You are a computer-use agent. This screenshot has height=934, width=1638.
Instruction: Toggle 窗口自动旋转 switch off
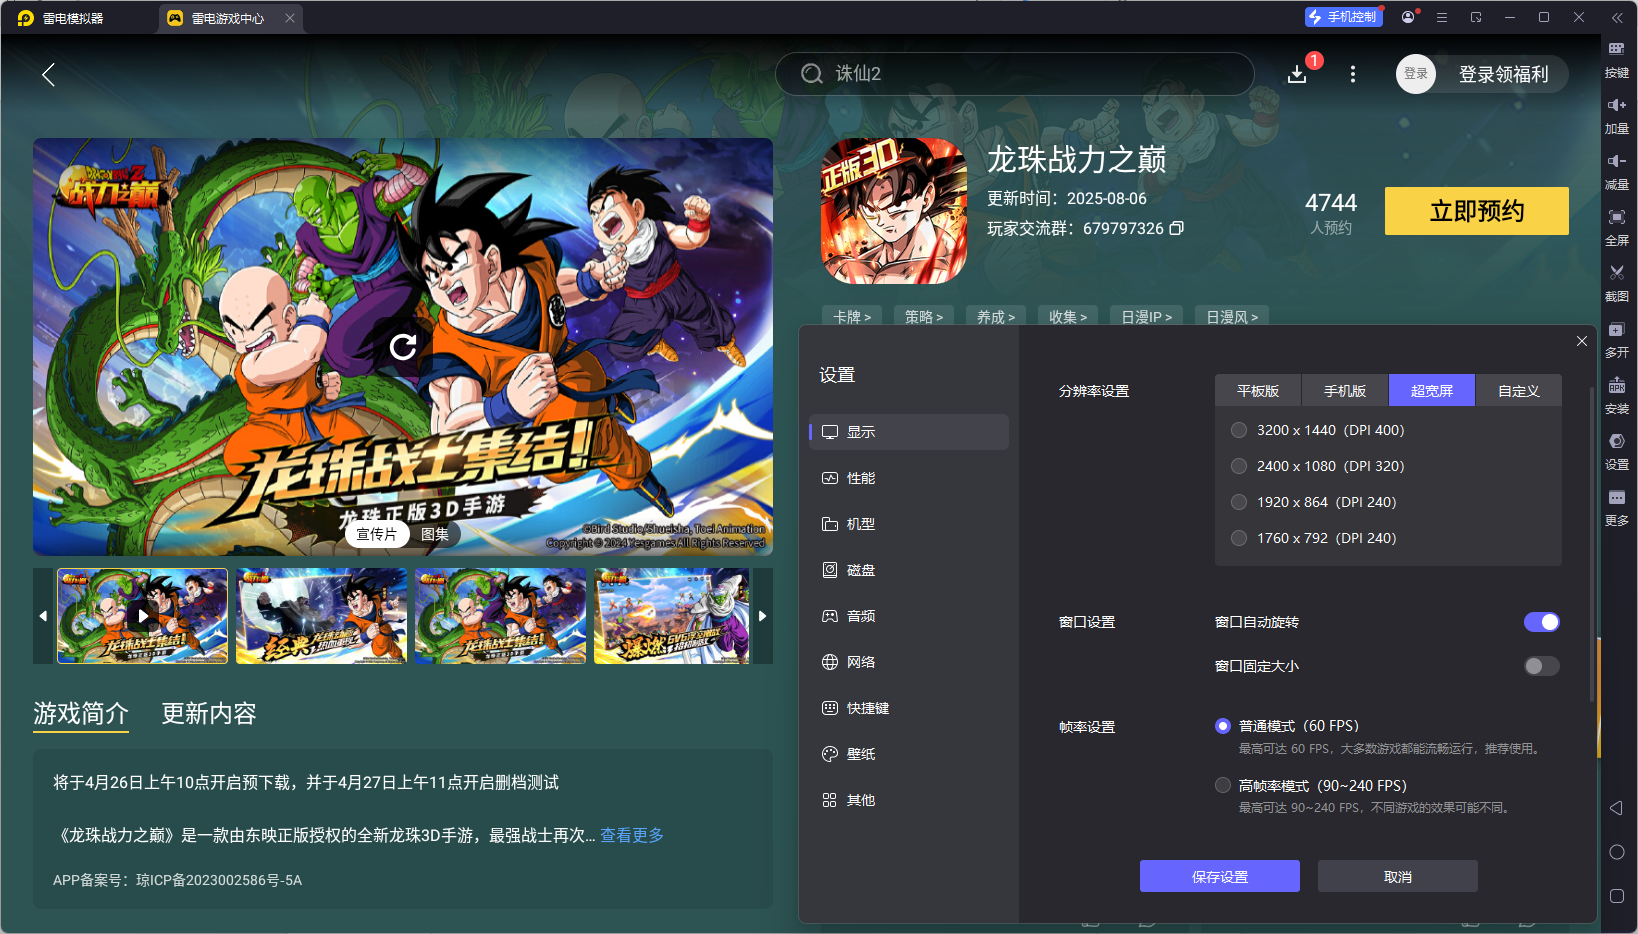pos(1541,622)
